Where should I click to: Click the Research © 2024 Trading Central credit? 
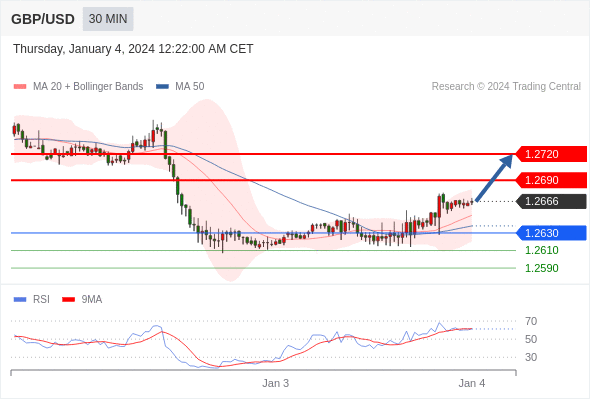pyautogui.click(x=506, y=87)
